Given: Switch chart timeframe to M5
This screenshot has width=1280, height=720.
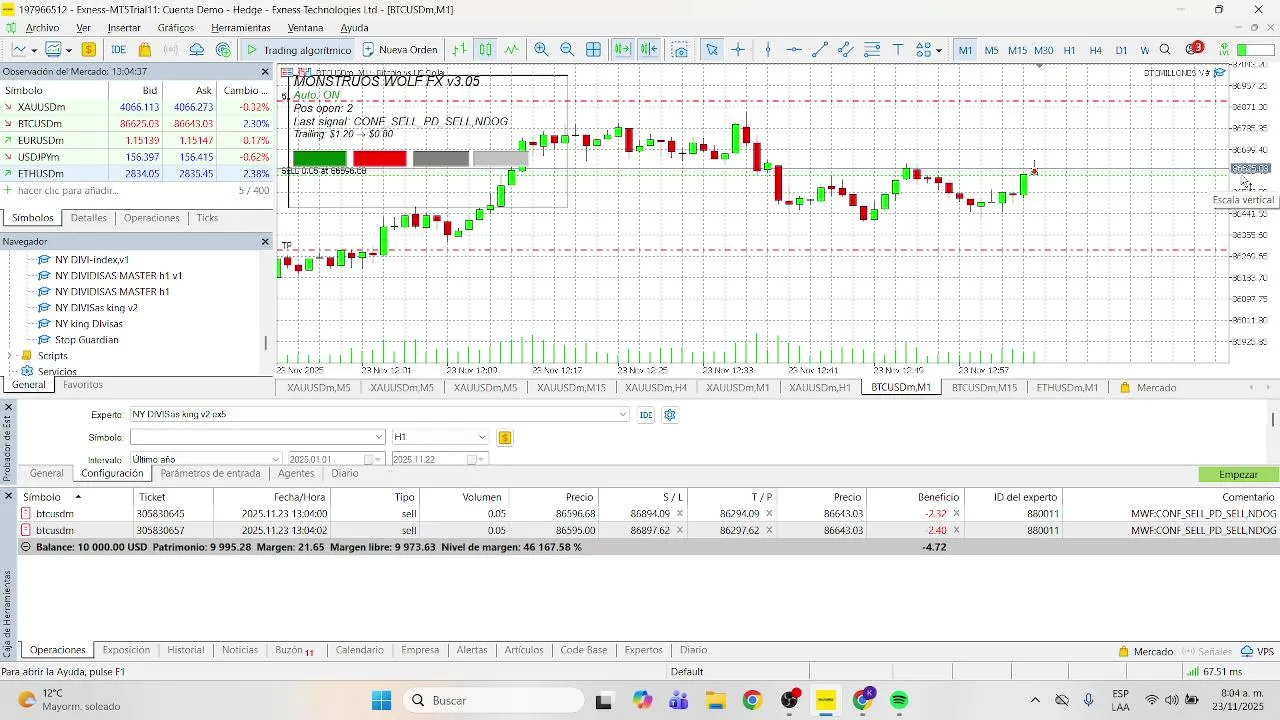Looking at the screenshot, I should tap(992, 50).
